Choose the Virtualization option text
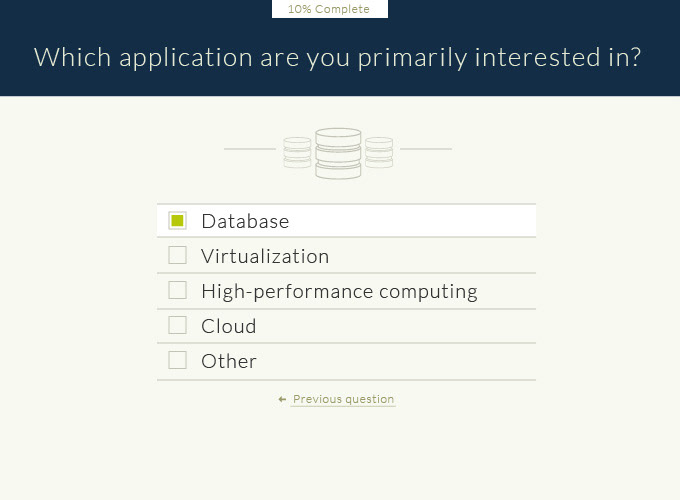 click(x=265, y=256)
